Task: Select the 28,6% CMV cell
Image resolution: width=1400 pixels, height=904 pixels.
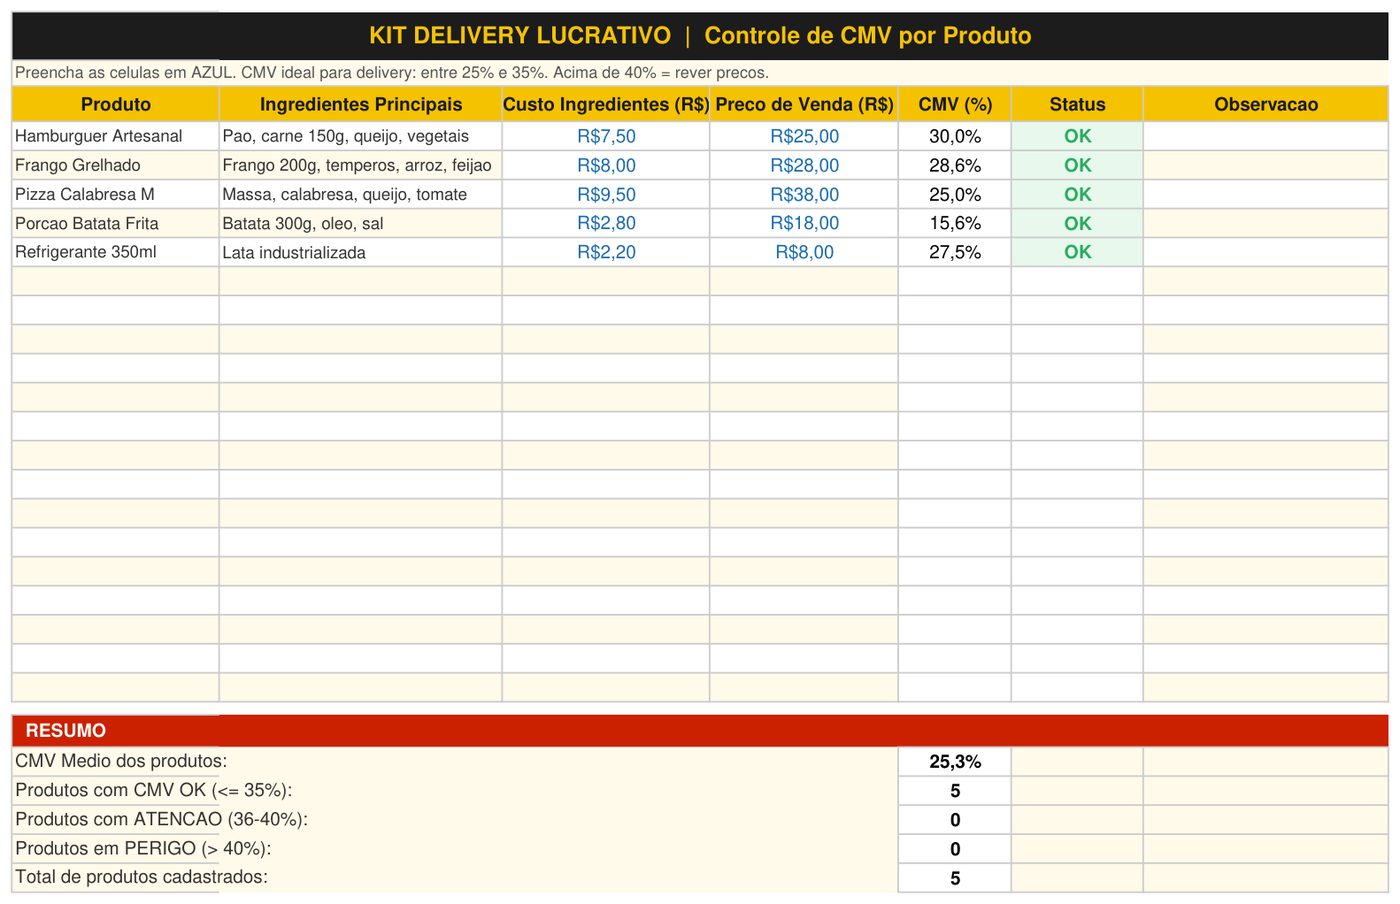Action: (x=955, y=165)
